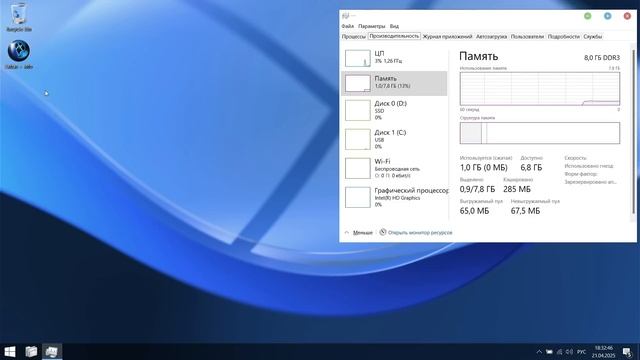The height and width of the screenshot is (360, 640).
Task: Click the 6,8 ГБ available value
Action: 531,167
